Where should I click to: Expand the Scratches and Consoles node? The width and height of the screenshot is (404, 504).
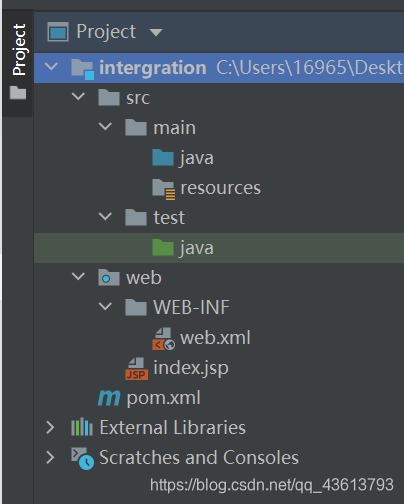[50, 457]
